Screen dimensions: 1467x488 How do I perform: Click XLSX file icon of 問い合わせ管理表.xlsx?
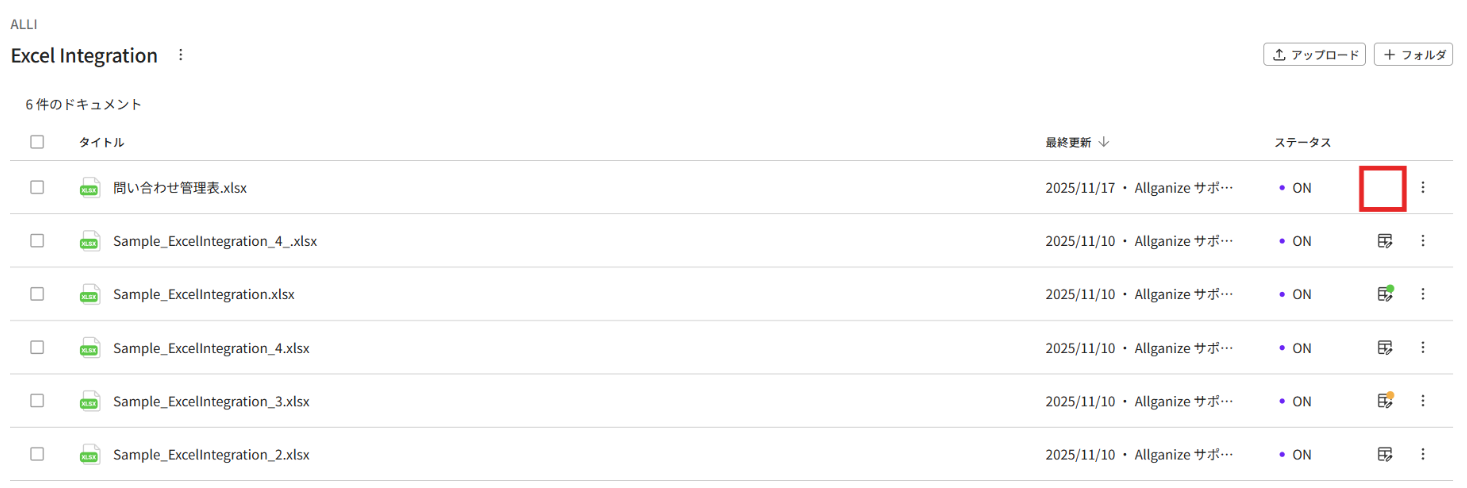pos(89,188)
